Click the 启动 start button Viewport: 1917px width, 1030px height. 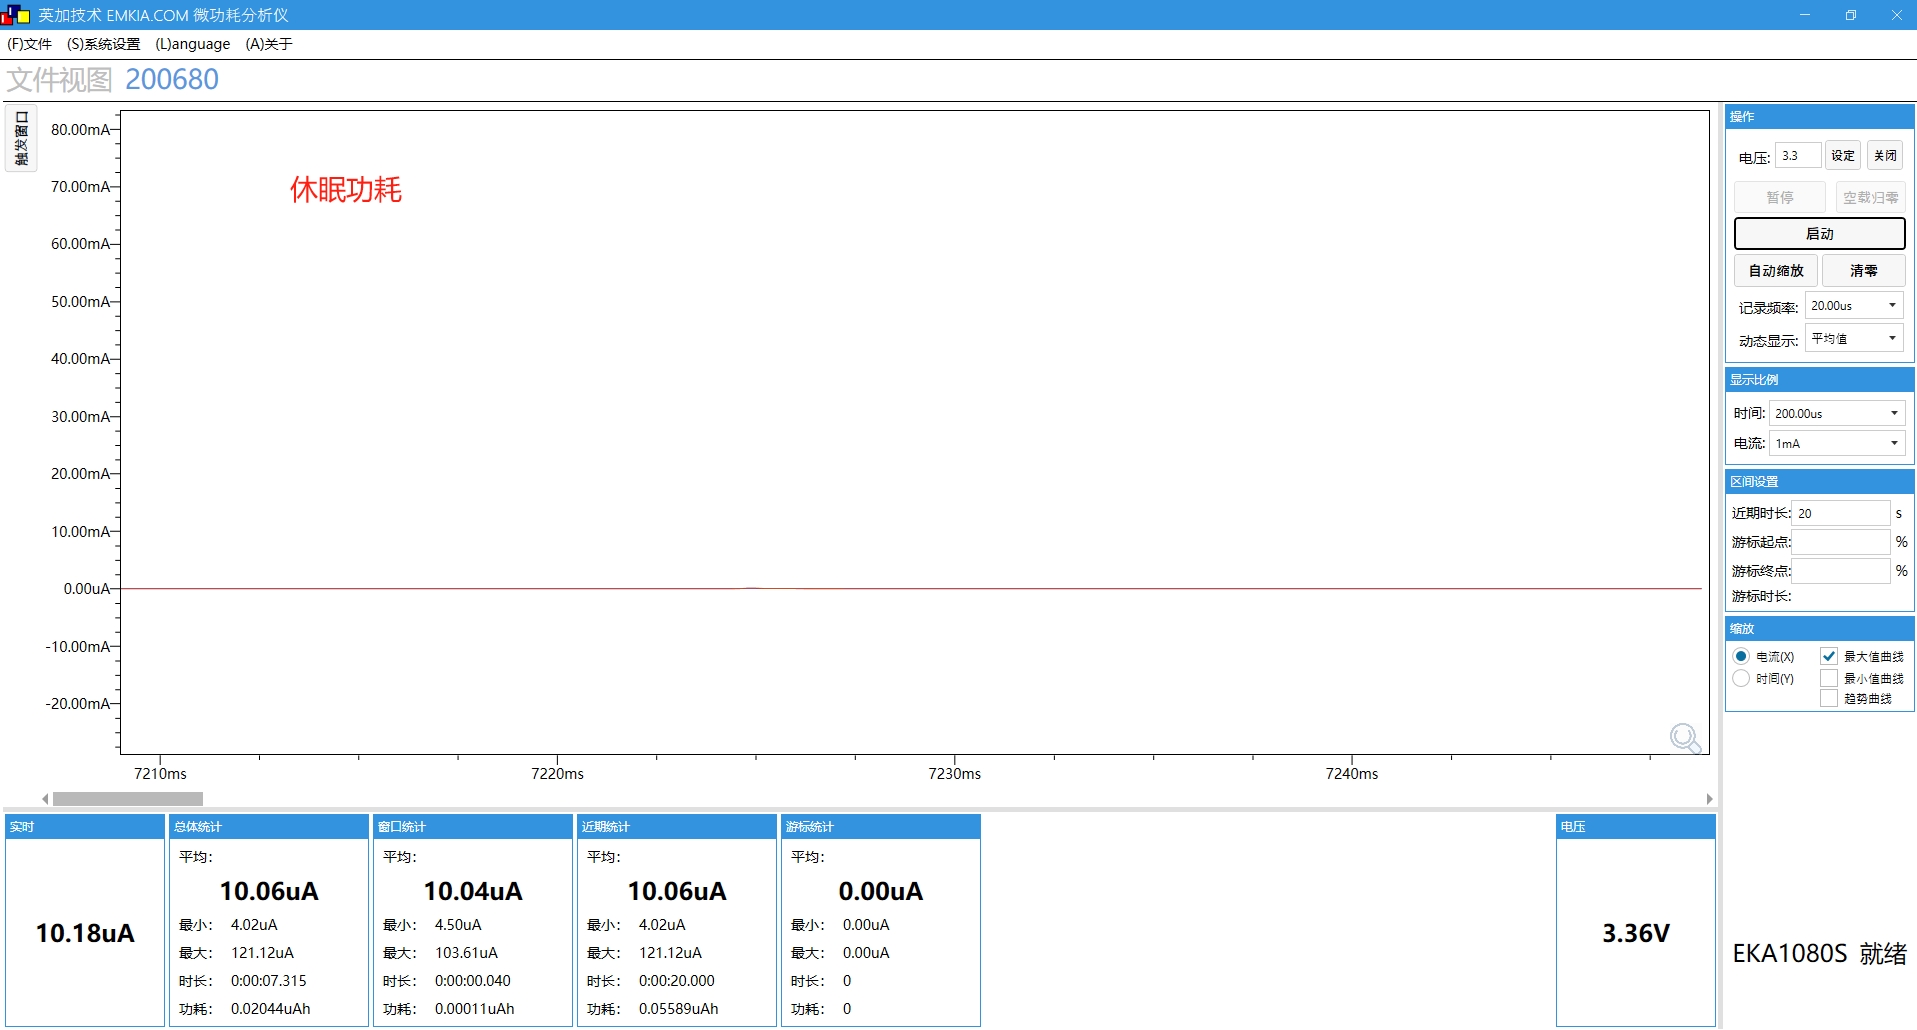pos(1819,234)
